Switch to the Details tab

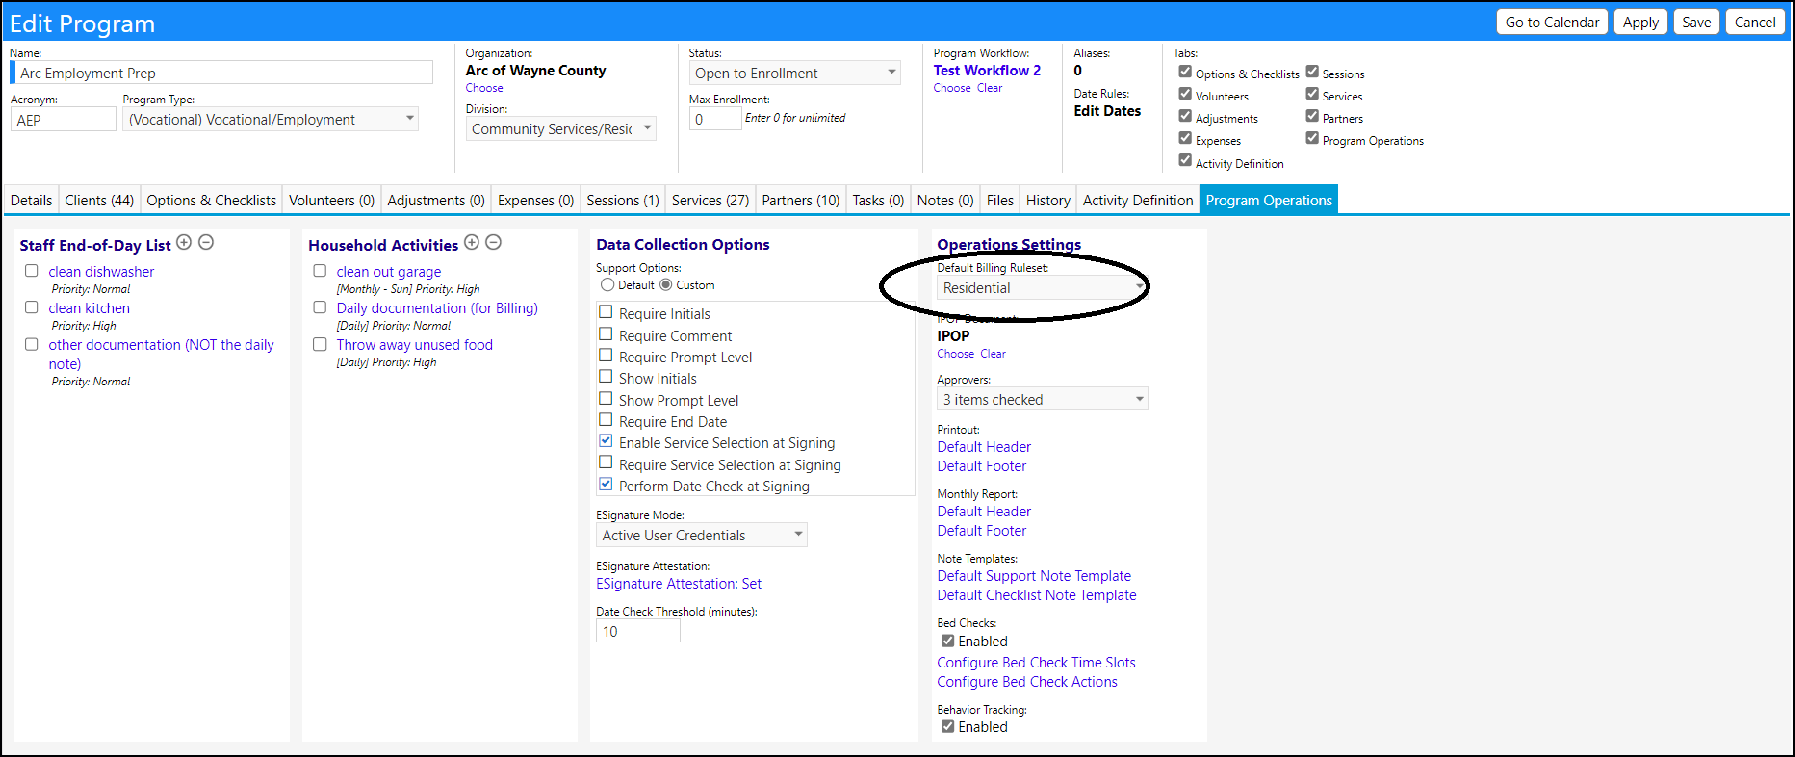[x=32, y=200]
